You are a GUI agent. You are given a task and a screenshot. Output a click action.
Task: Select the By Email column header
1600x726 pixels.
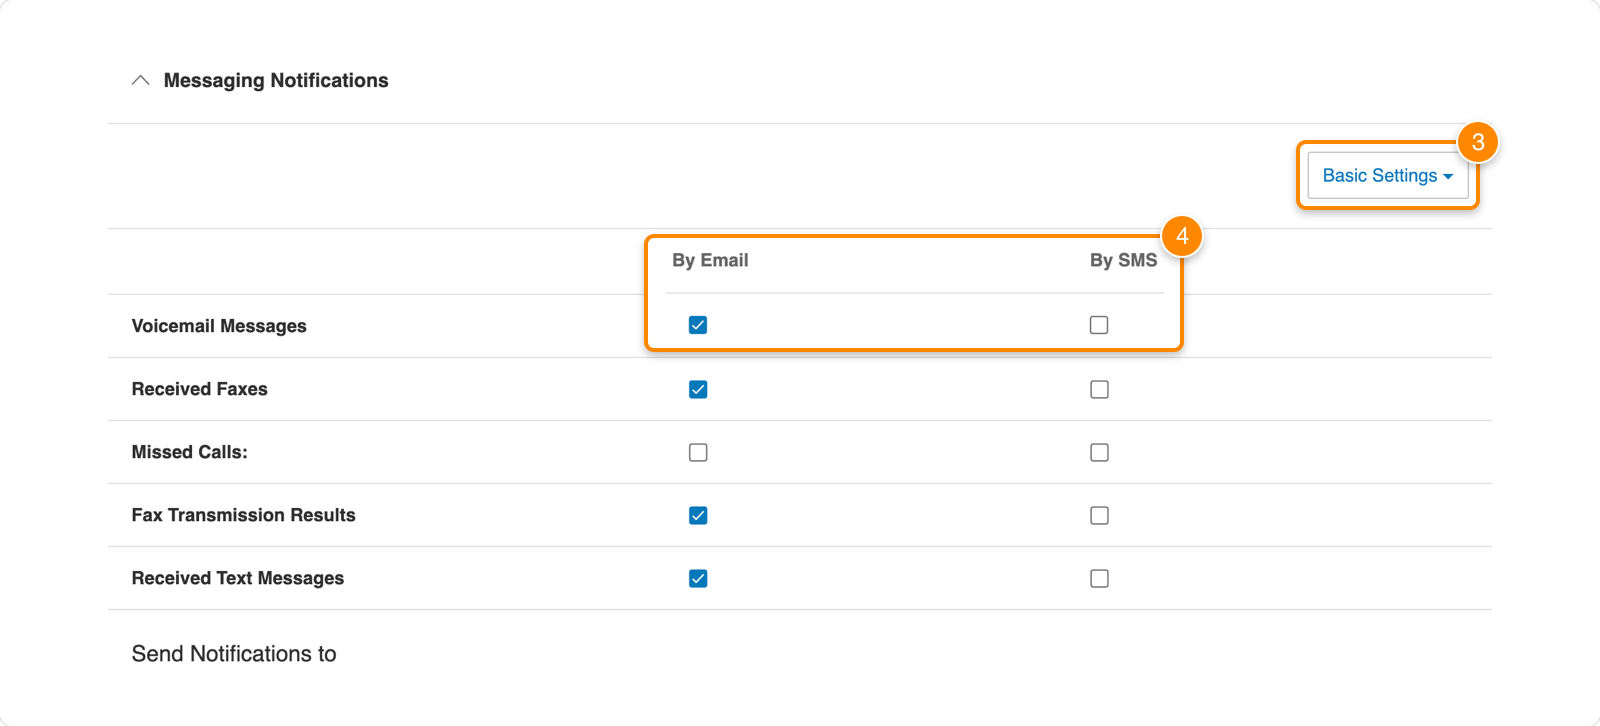[x=711, y=260]
